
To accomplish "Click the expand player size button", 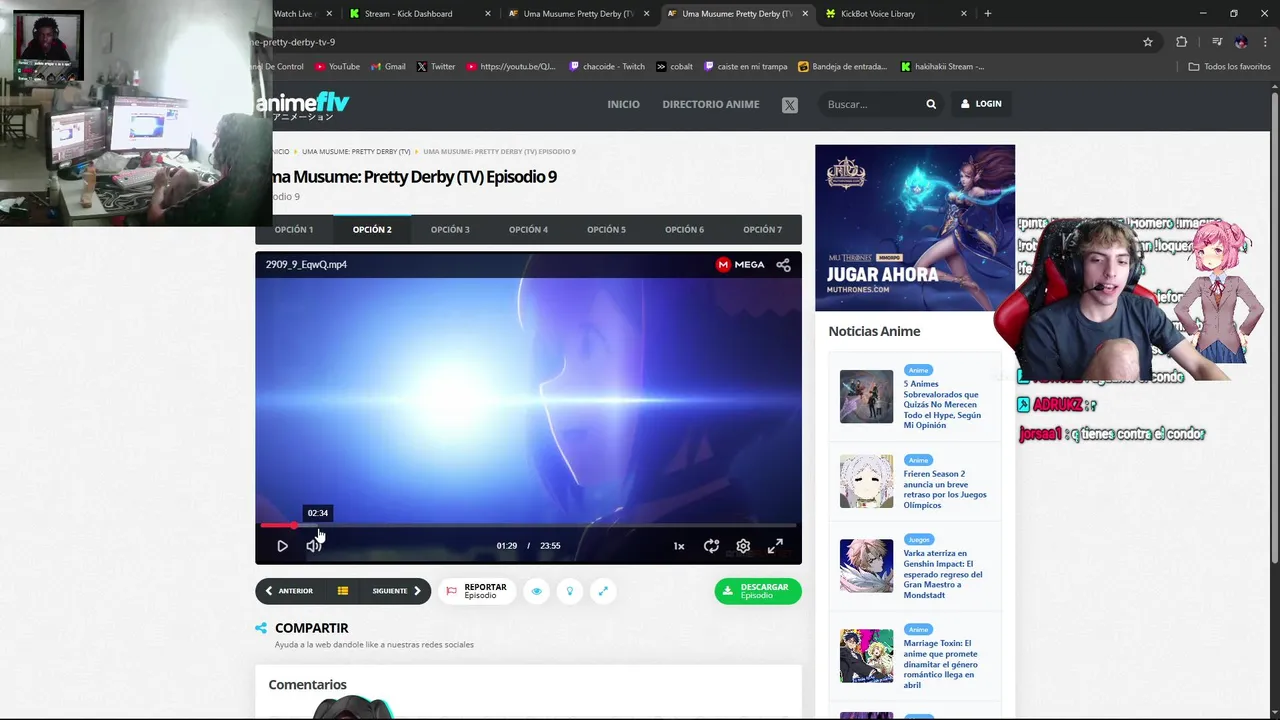I will point(603,591).
